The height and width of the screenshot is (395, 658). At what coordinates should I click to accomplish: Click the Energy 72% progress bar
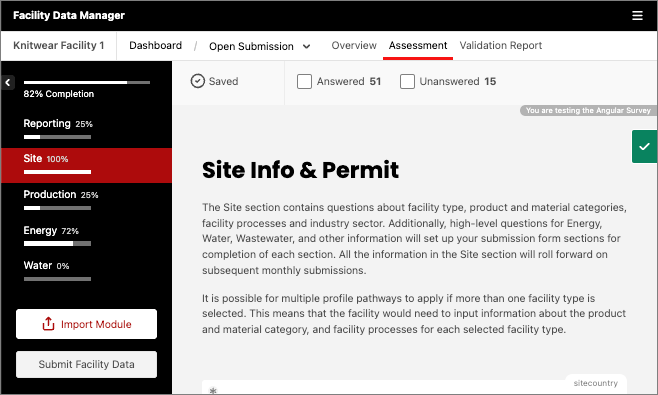tap(57, 243)
